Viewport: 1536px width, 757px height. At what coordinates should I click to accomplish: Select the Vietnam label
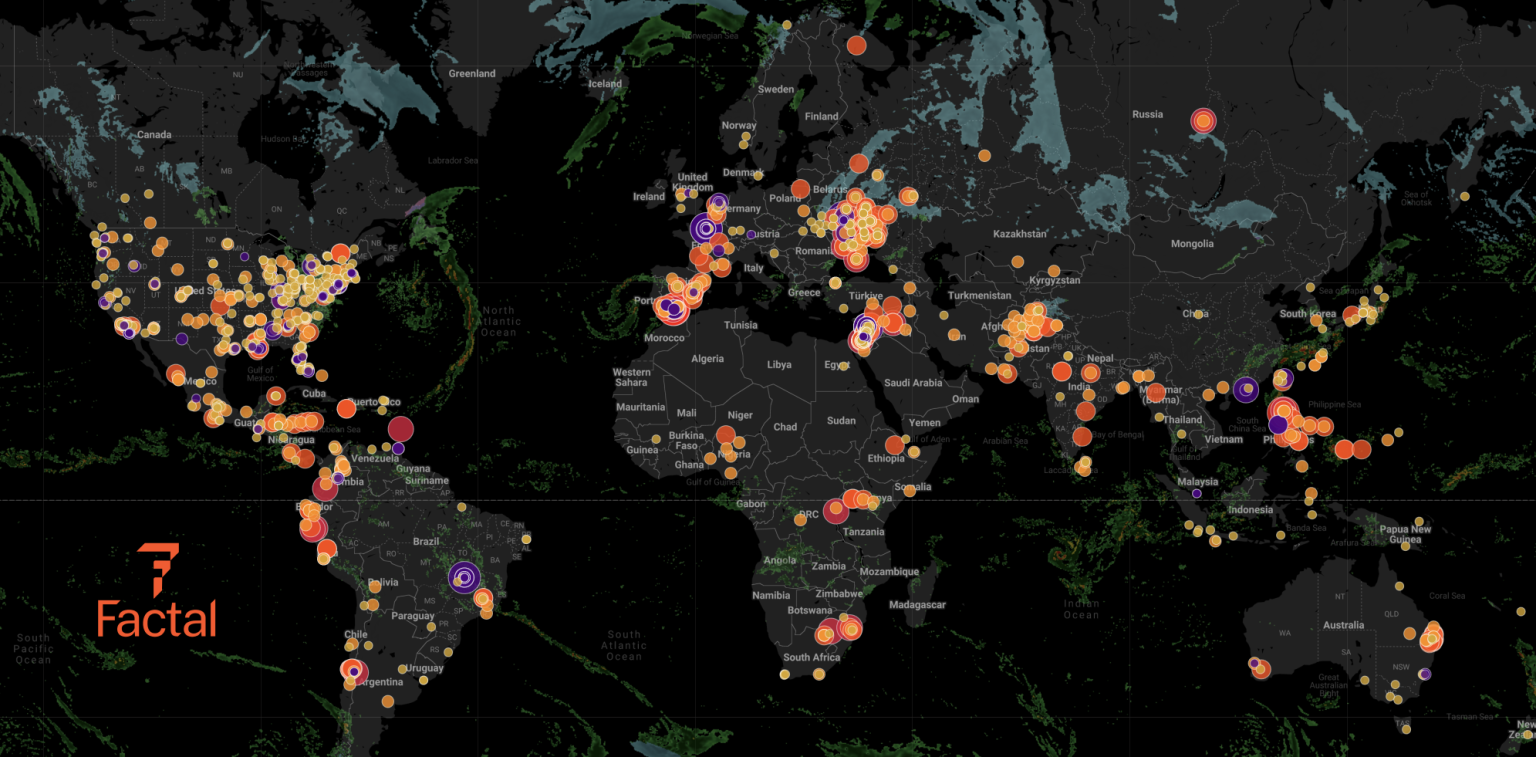pyautogui.click(x=1224, y=439)
